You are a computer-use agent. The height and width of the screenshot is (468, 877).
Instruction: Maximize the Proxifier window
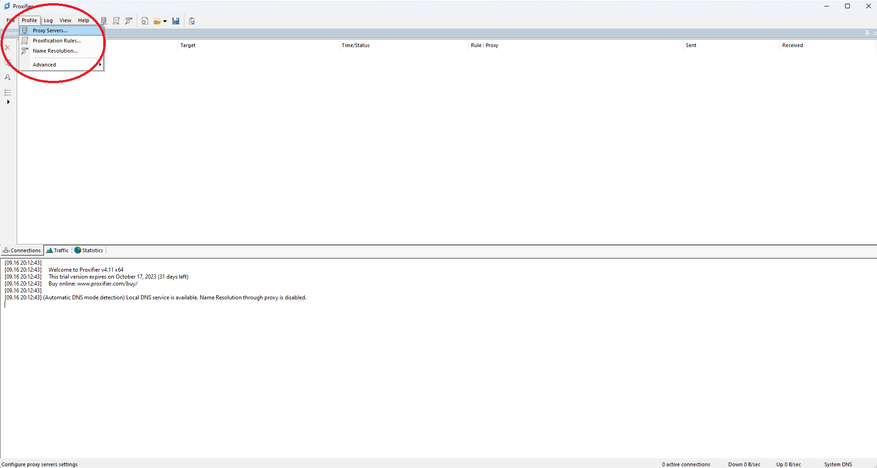847,6
